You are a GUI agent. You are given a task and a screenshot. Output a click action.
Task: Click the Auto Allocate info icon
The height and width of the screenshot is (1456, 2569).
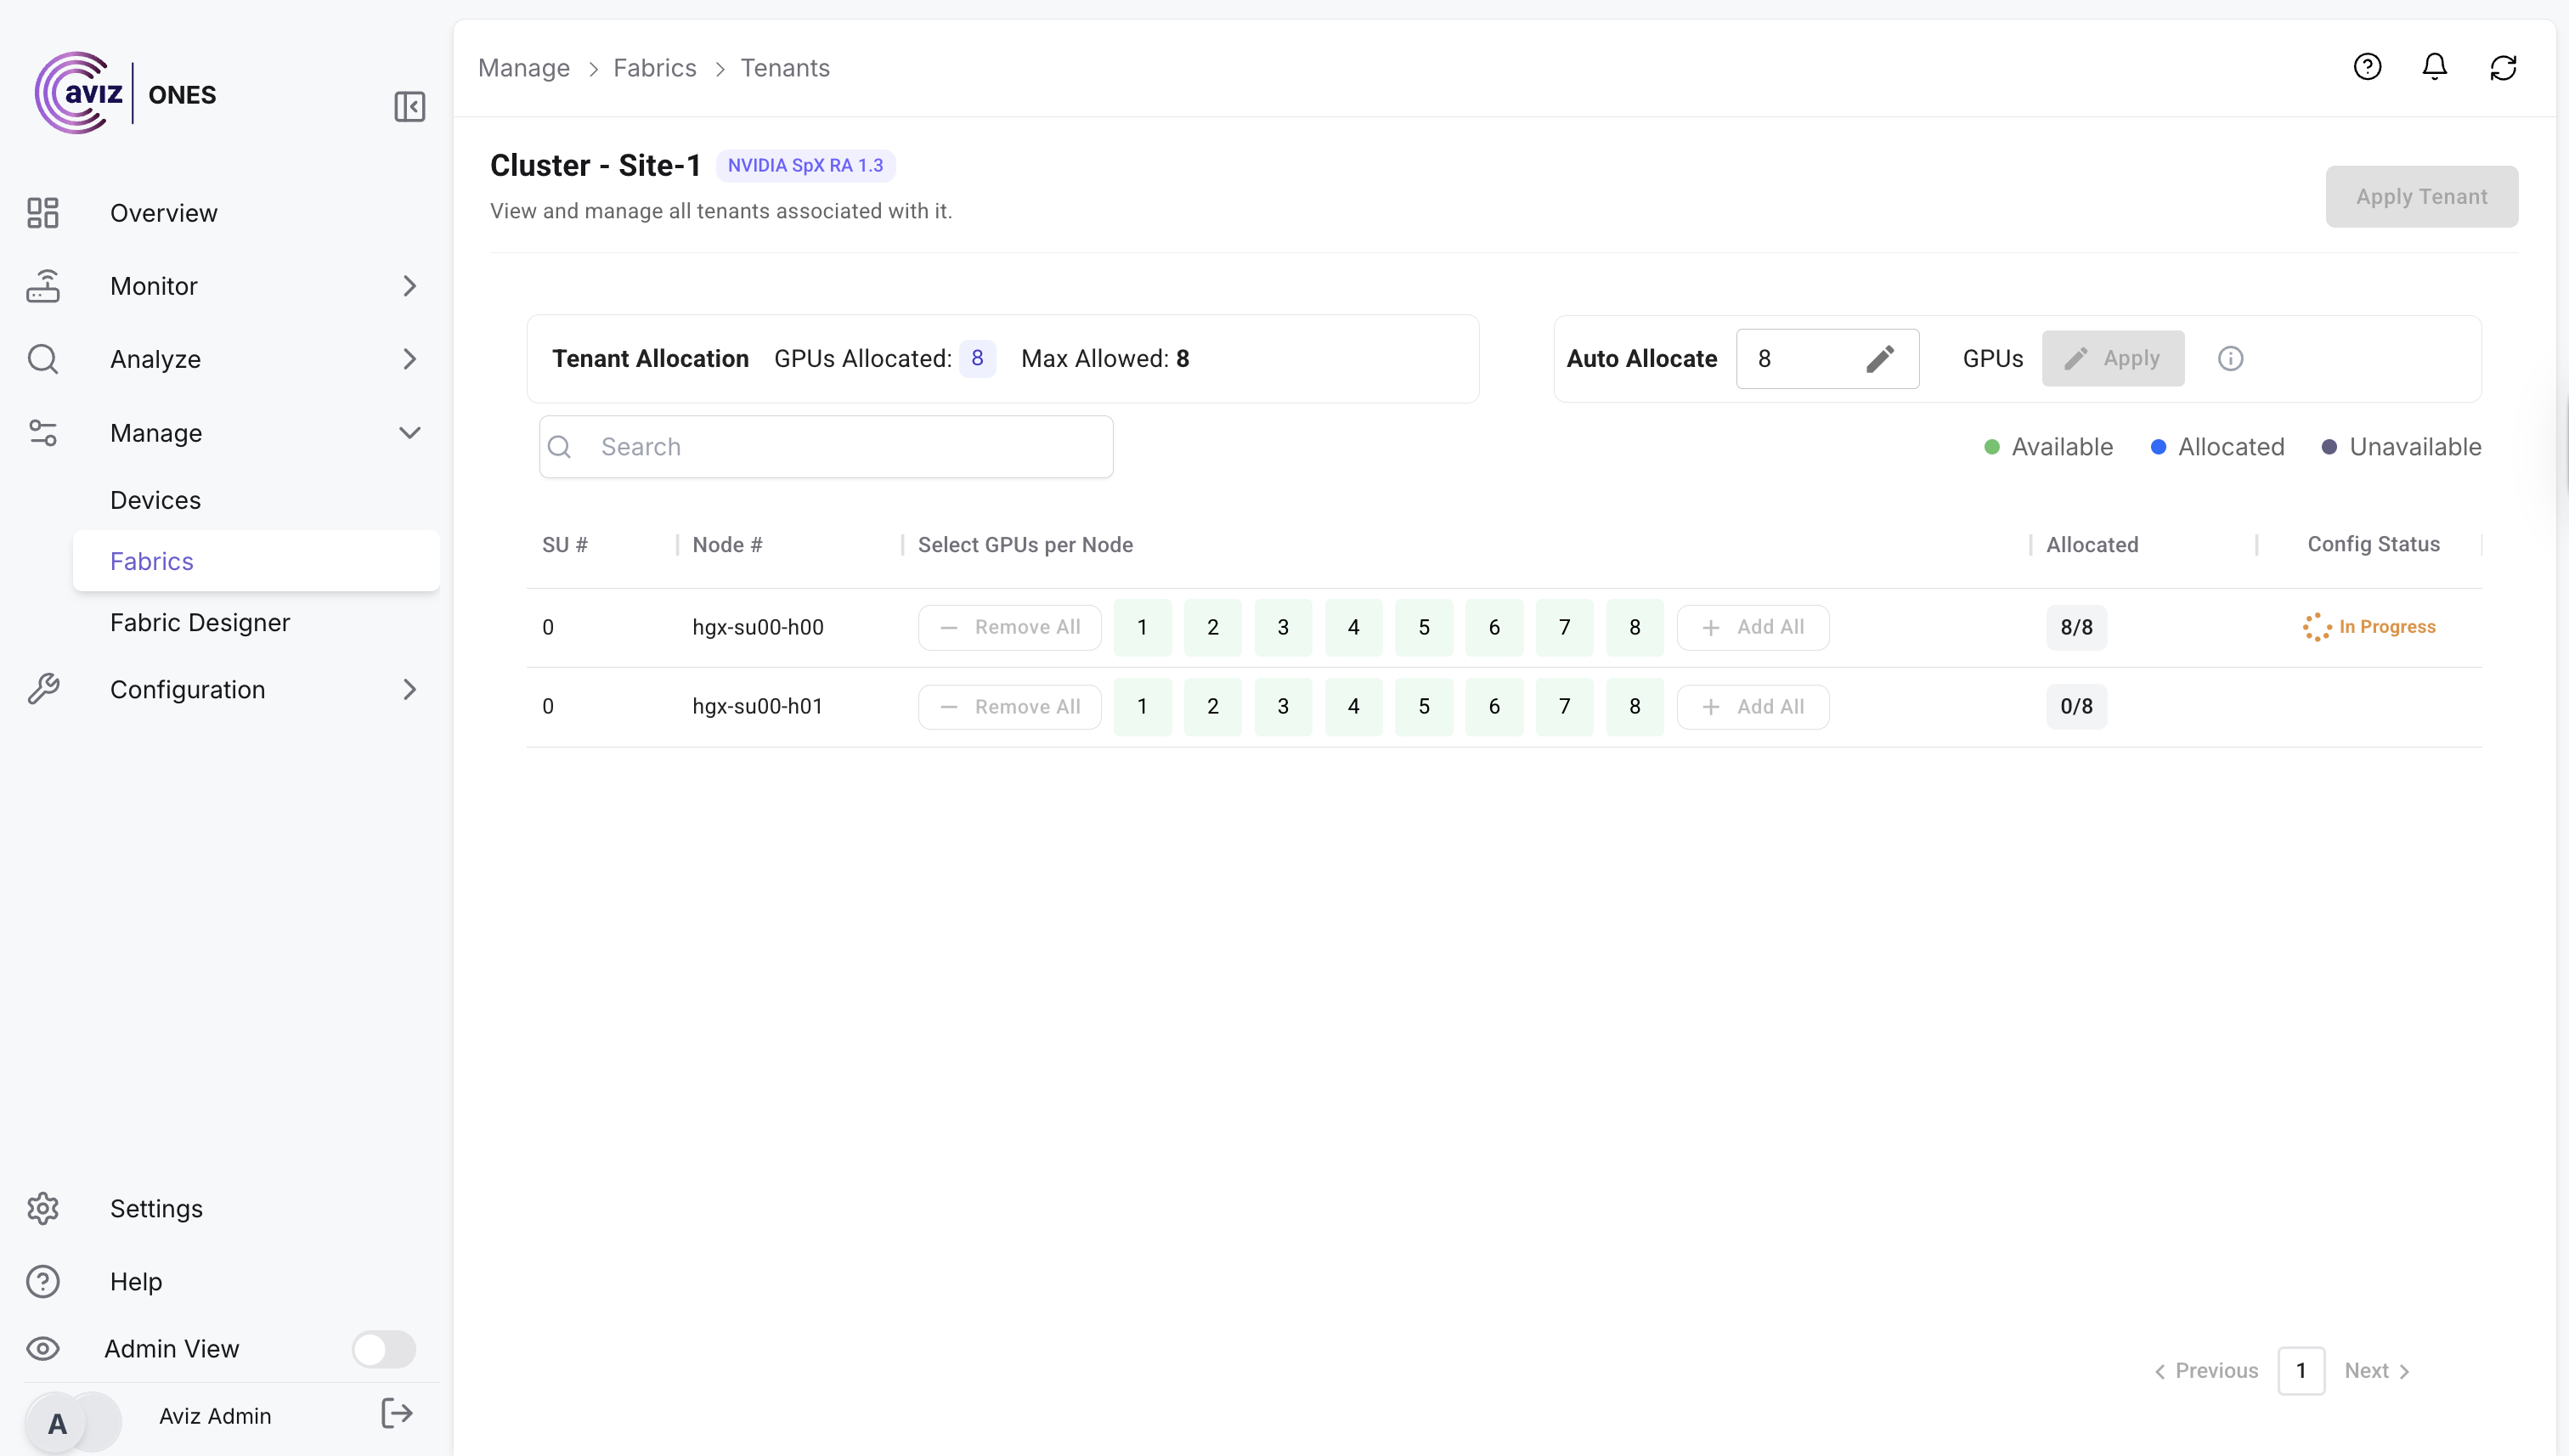(x=2230, y=358)
